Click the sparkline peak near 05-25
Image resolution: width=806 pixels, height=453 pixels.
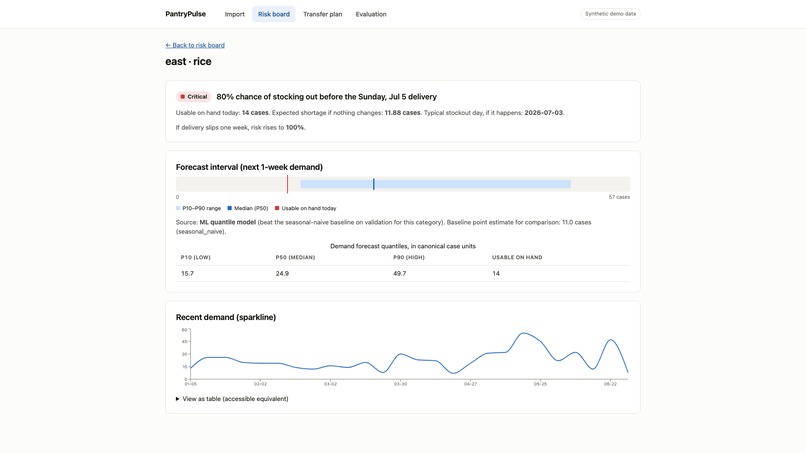[x=523, y=333]
